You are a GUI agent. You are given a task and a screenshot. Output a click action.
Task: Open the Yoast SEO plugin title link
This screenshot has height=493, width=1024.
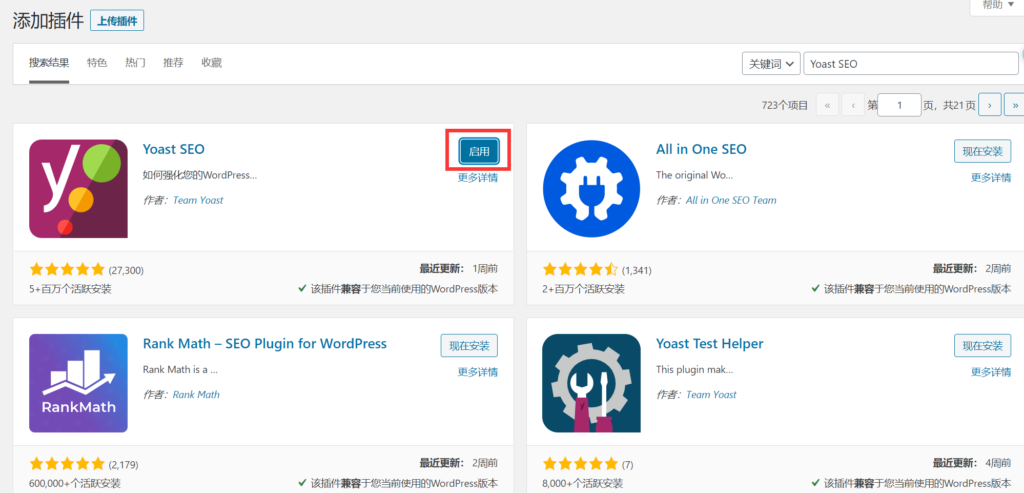174,149
